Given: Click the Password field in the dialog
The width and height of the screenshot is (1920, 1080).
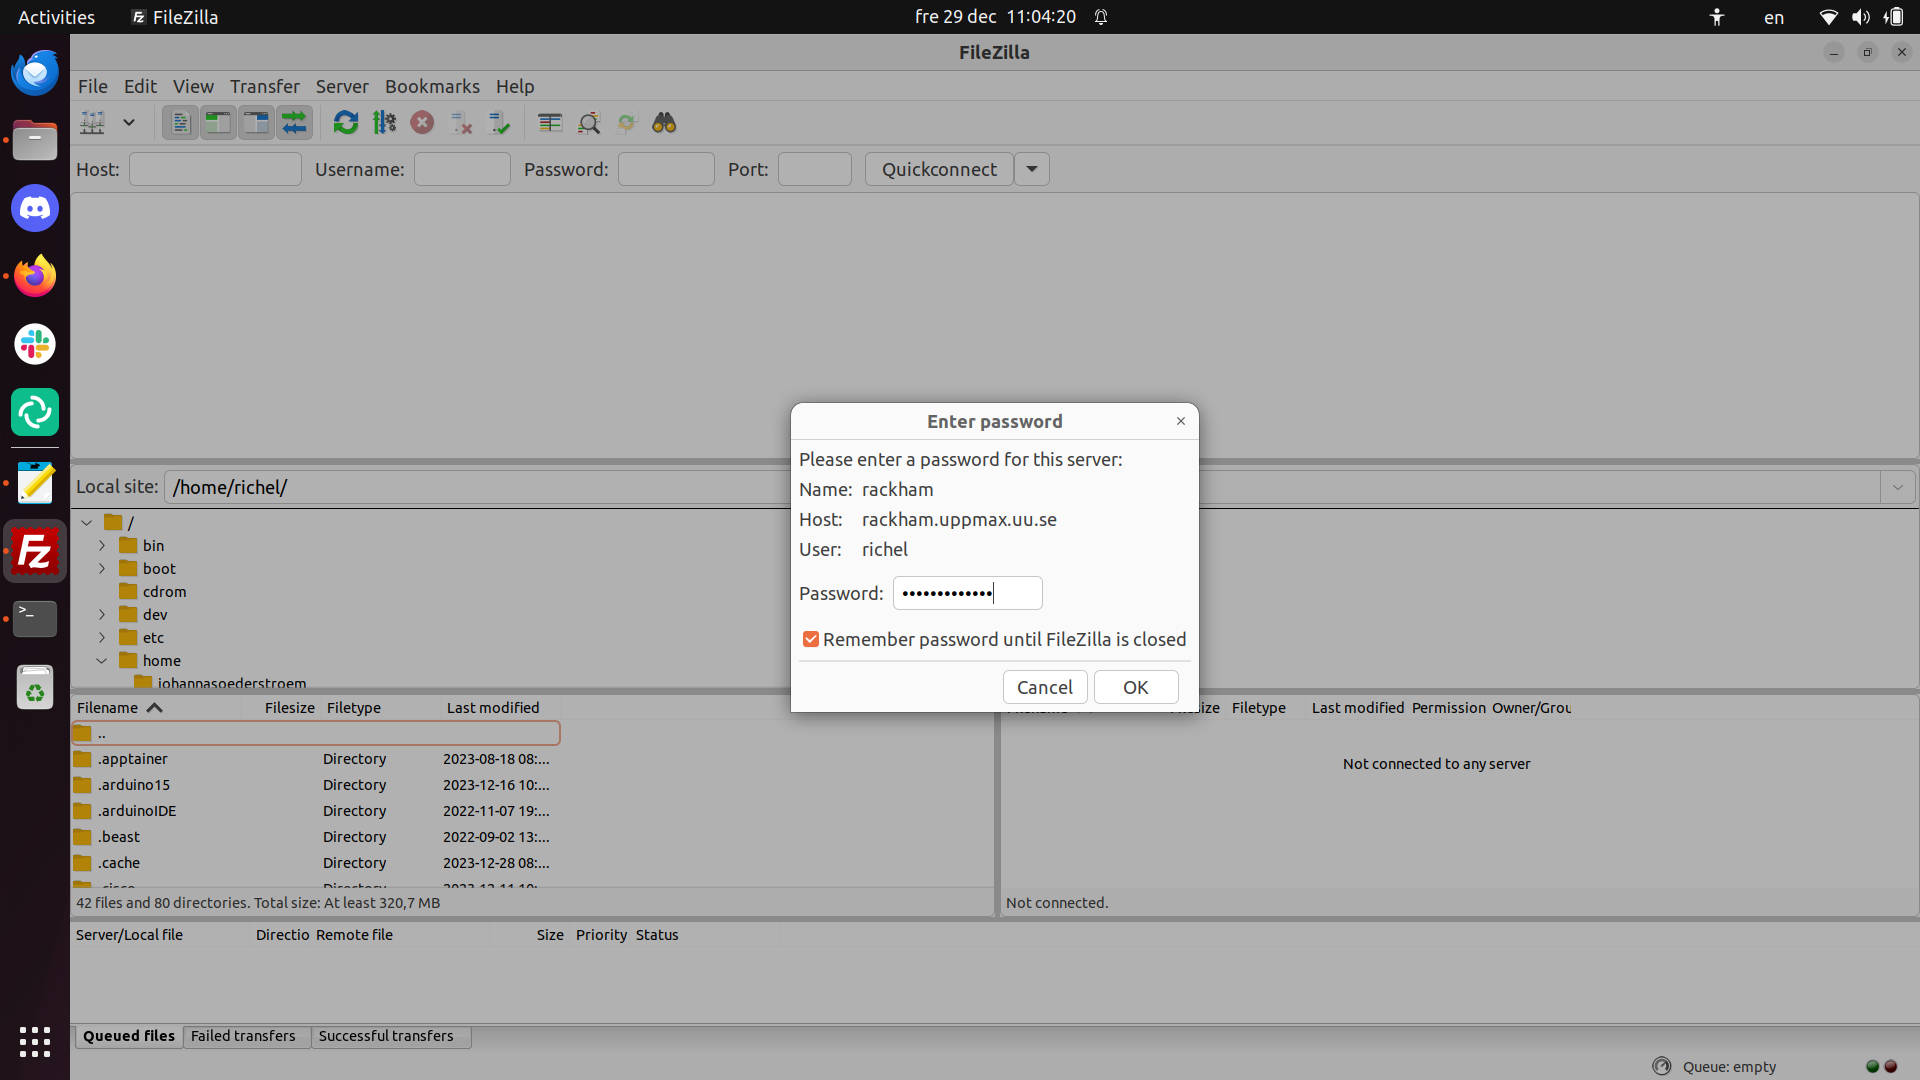Looking at the screenshot, I should [967, 593].
